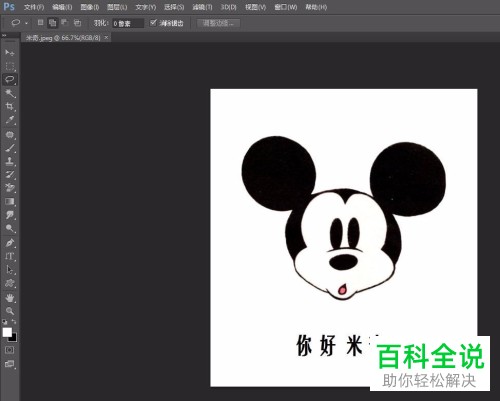Open the 编辑(E) menu
Viewport: 500px width, 401px height.
62,7
